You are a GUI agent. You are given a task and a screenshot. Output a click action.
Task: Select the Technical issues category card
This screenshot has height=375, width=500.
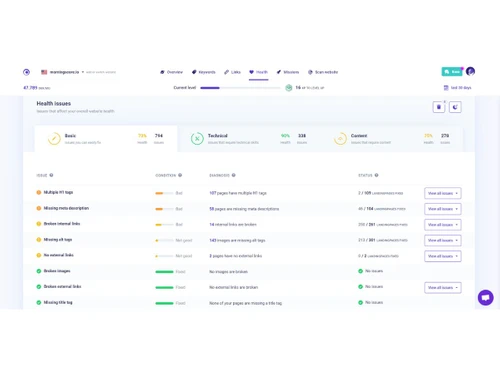tap(249, 139)
